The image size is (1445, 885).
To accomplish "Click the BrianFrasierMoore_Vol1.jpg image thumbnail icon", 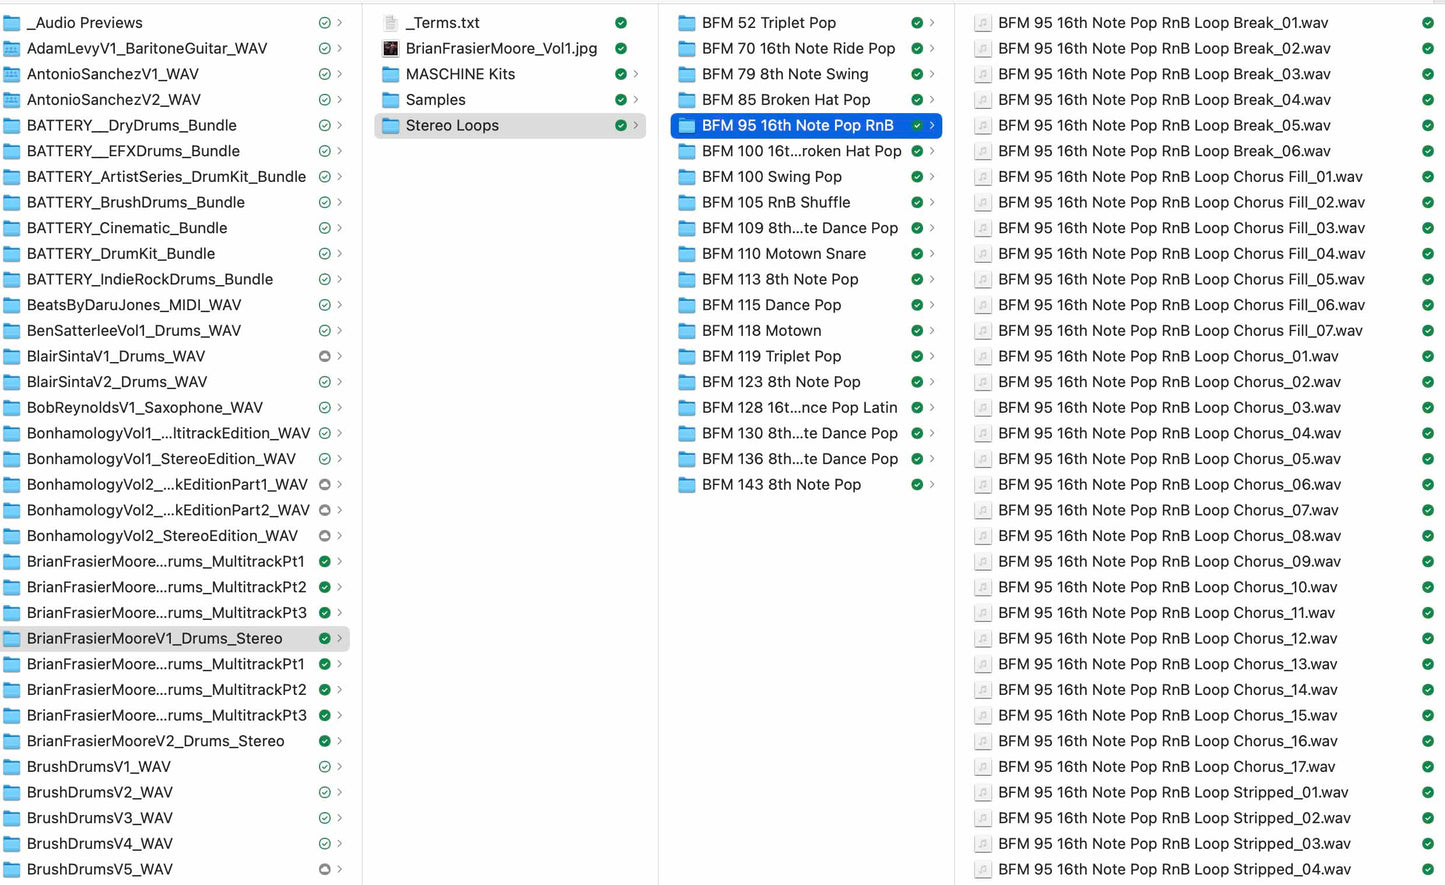I will tap(391, 48).
